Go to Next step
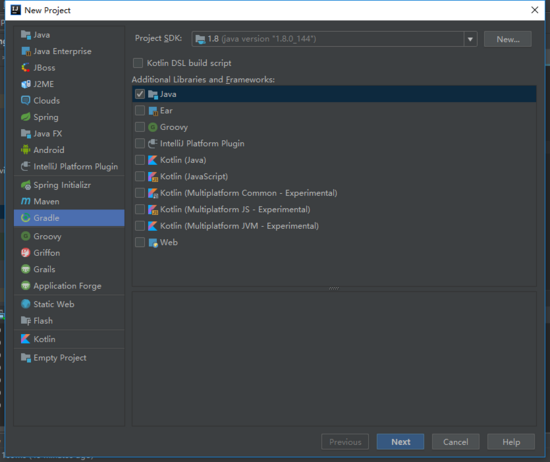This screenshot has height=462, width=550. [x=400, y=442]
